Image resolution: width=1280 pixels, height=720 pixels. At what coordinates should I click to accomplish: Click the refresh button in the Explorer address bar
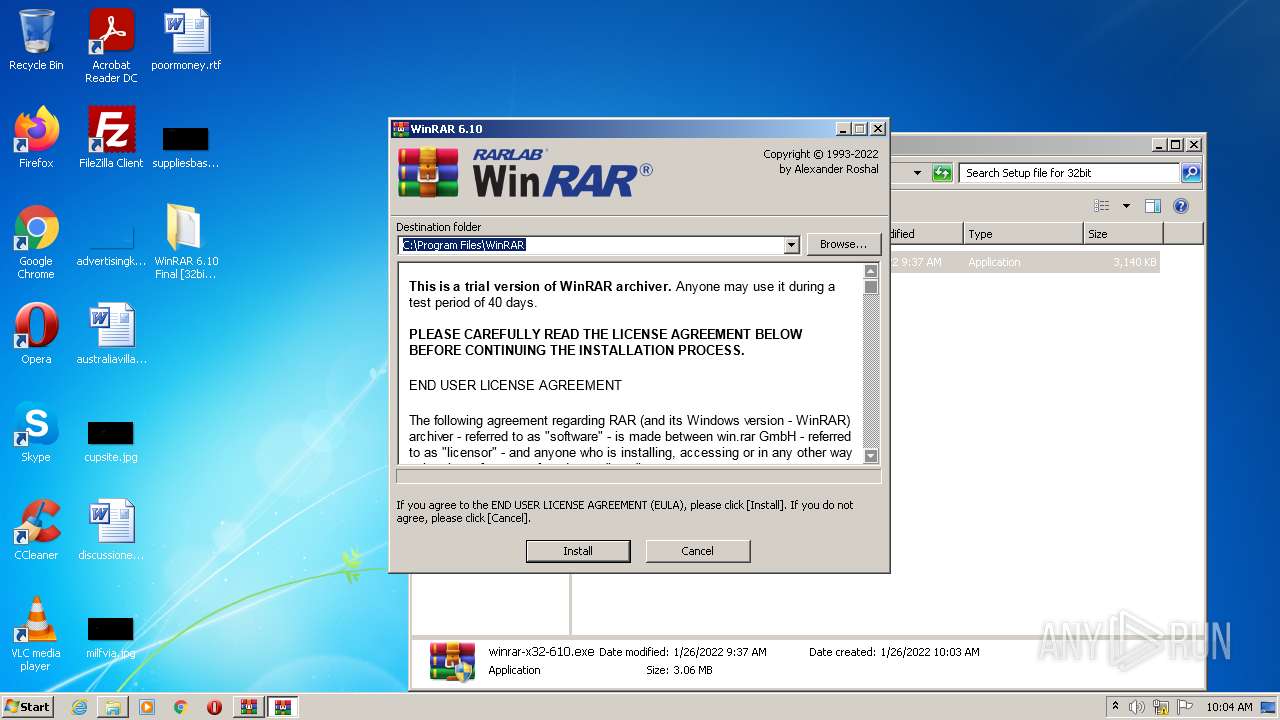pyautogui.click(x=942, y=173)
